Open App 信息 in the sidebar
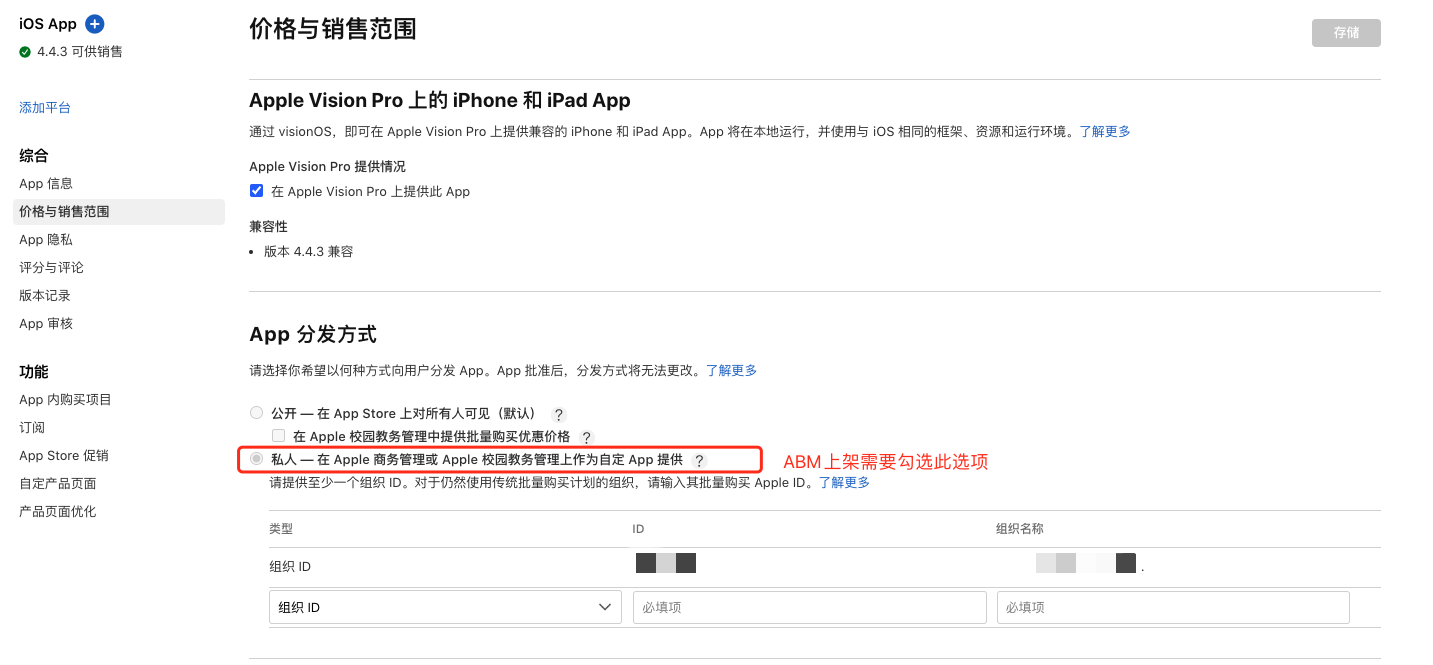This screenshot has height=665, width=1433. point(46,184)
